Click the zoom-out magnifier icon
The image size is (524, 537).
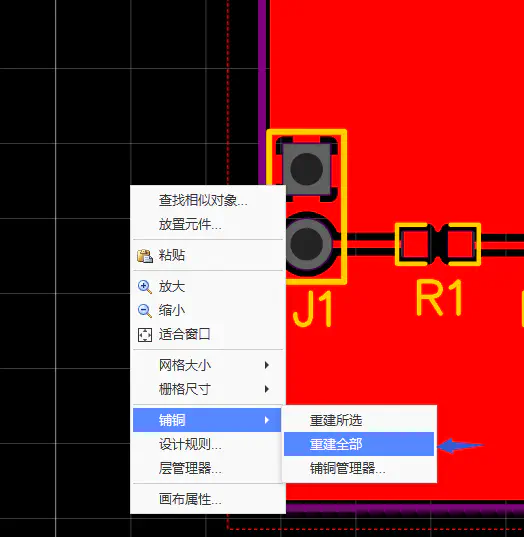tap(145, 311)
